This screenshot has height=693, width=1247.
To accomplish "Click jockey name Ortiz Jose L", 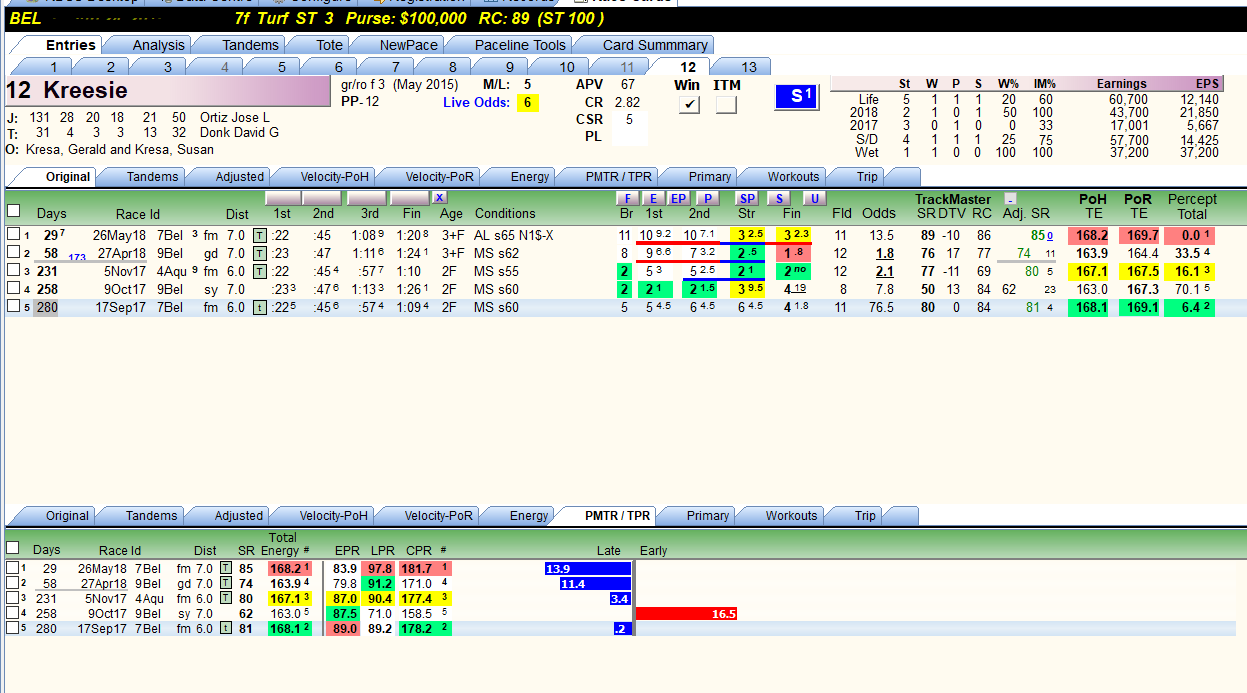I will 235,117.
